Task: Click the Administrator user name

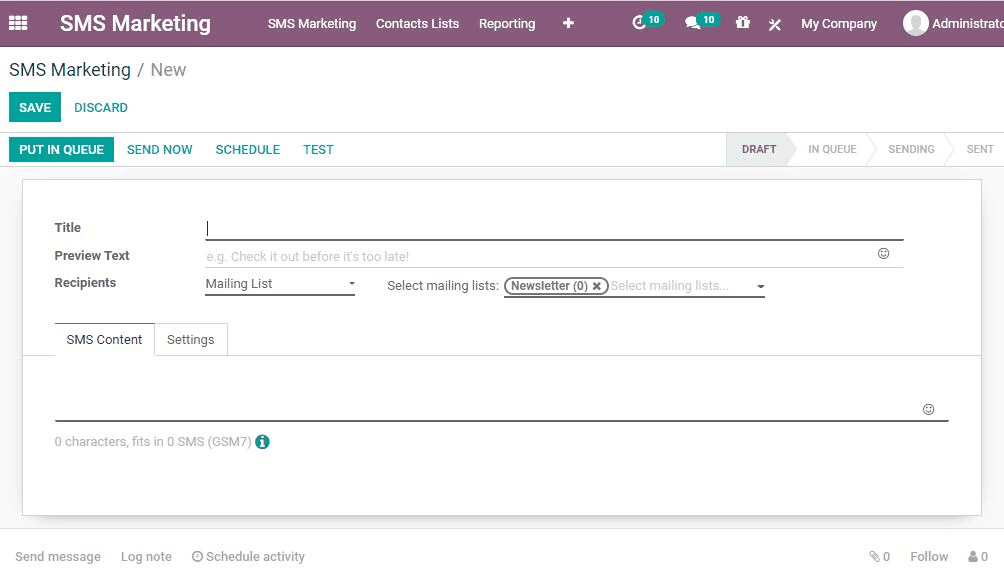Action: click(x=968, y=24)
